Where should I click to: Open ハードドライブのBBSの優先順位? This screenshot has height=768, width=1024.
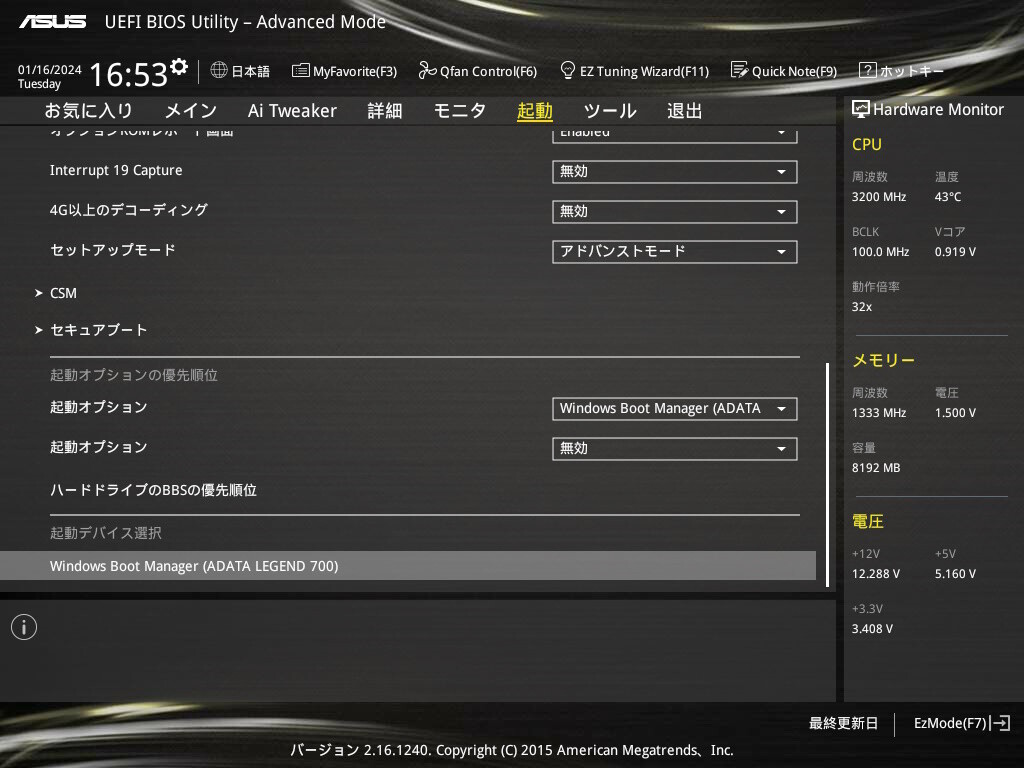coord(153,490)
